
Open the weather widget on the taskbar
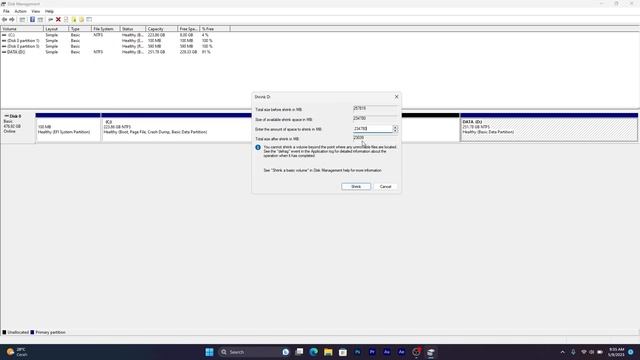point(17,352)
